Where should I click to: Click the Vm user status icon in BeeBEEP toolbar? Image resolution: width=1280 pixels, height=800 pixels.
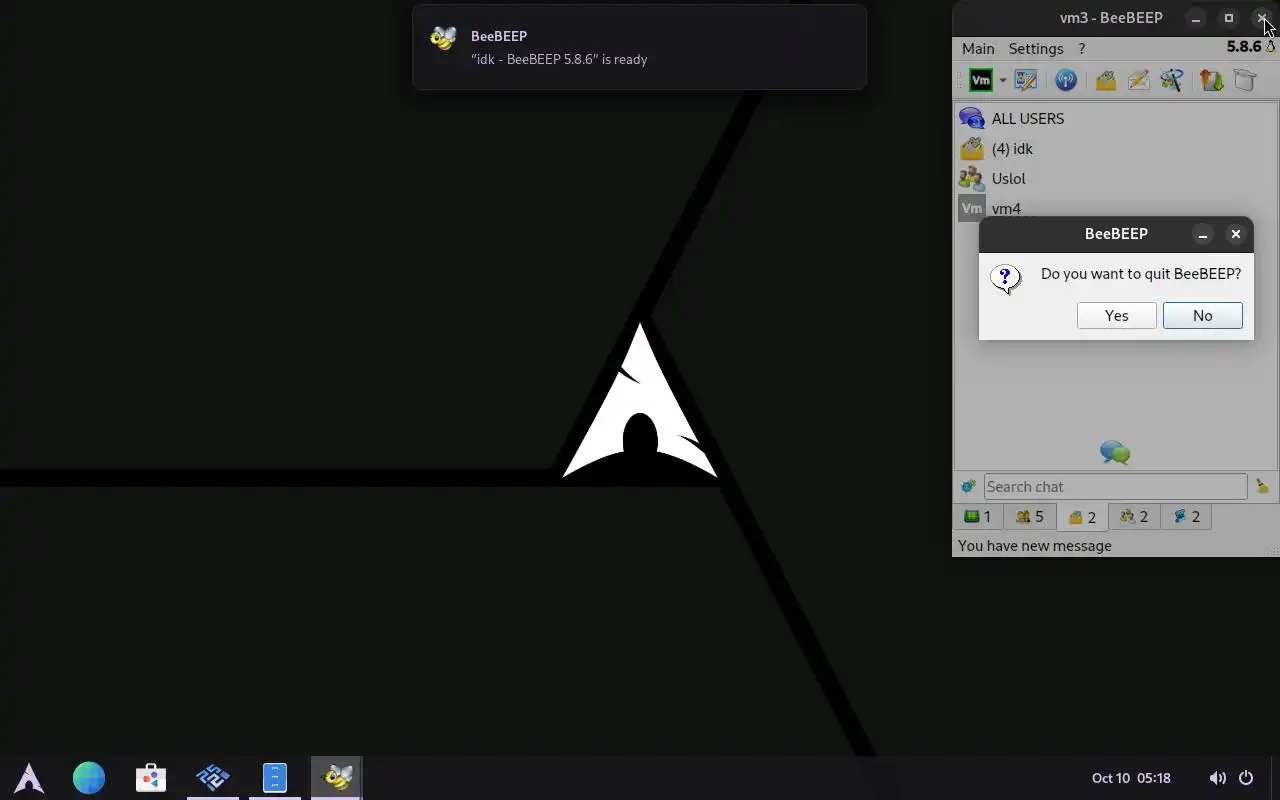coord(981,81)
